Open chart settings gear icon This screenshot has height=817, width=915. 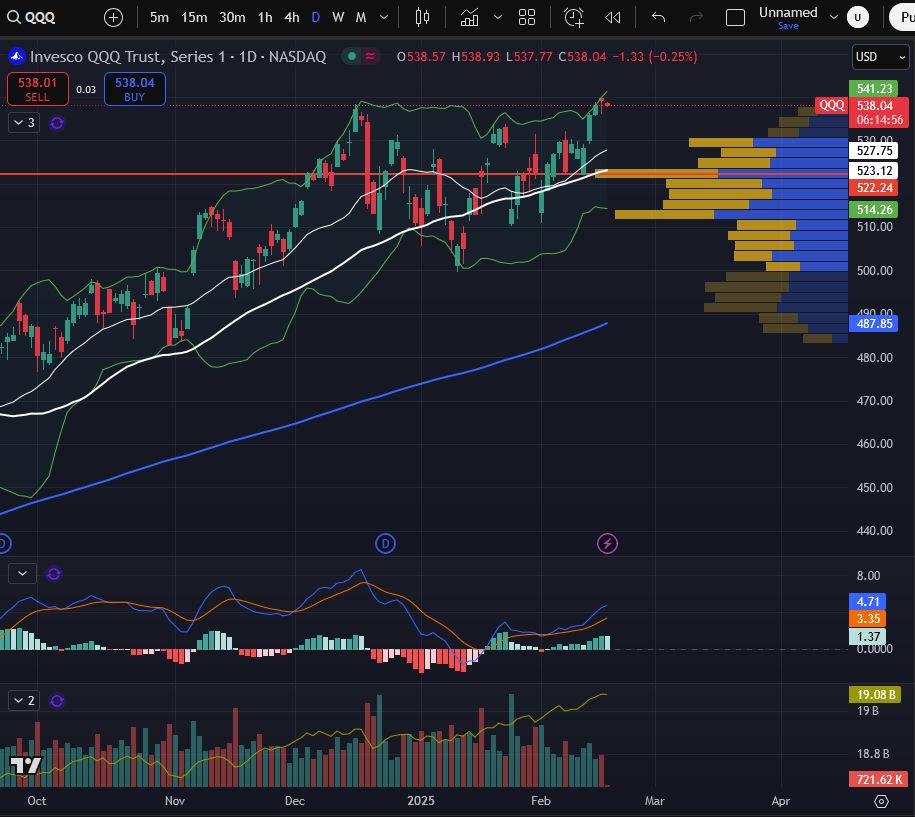pos(882,801)
